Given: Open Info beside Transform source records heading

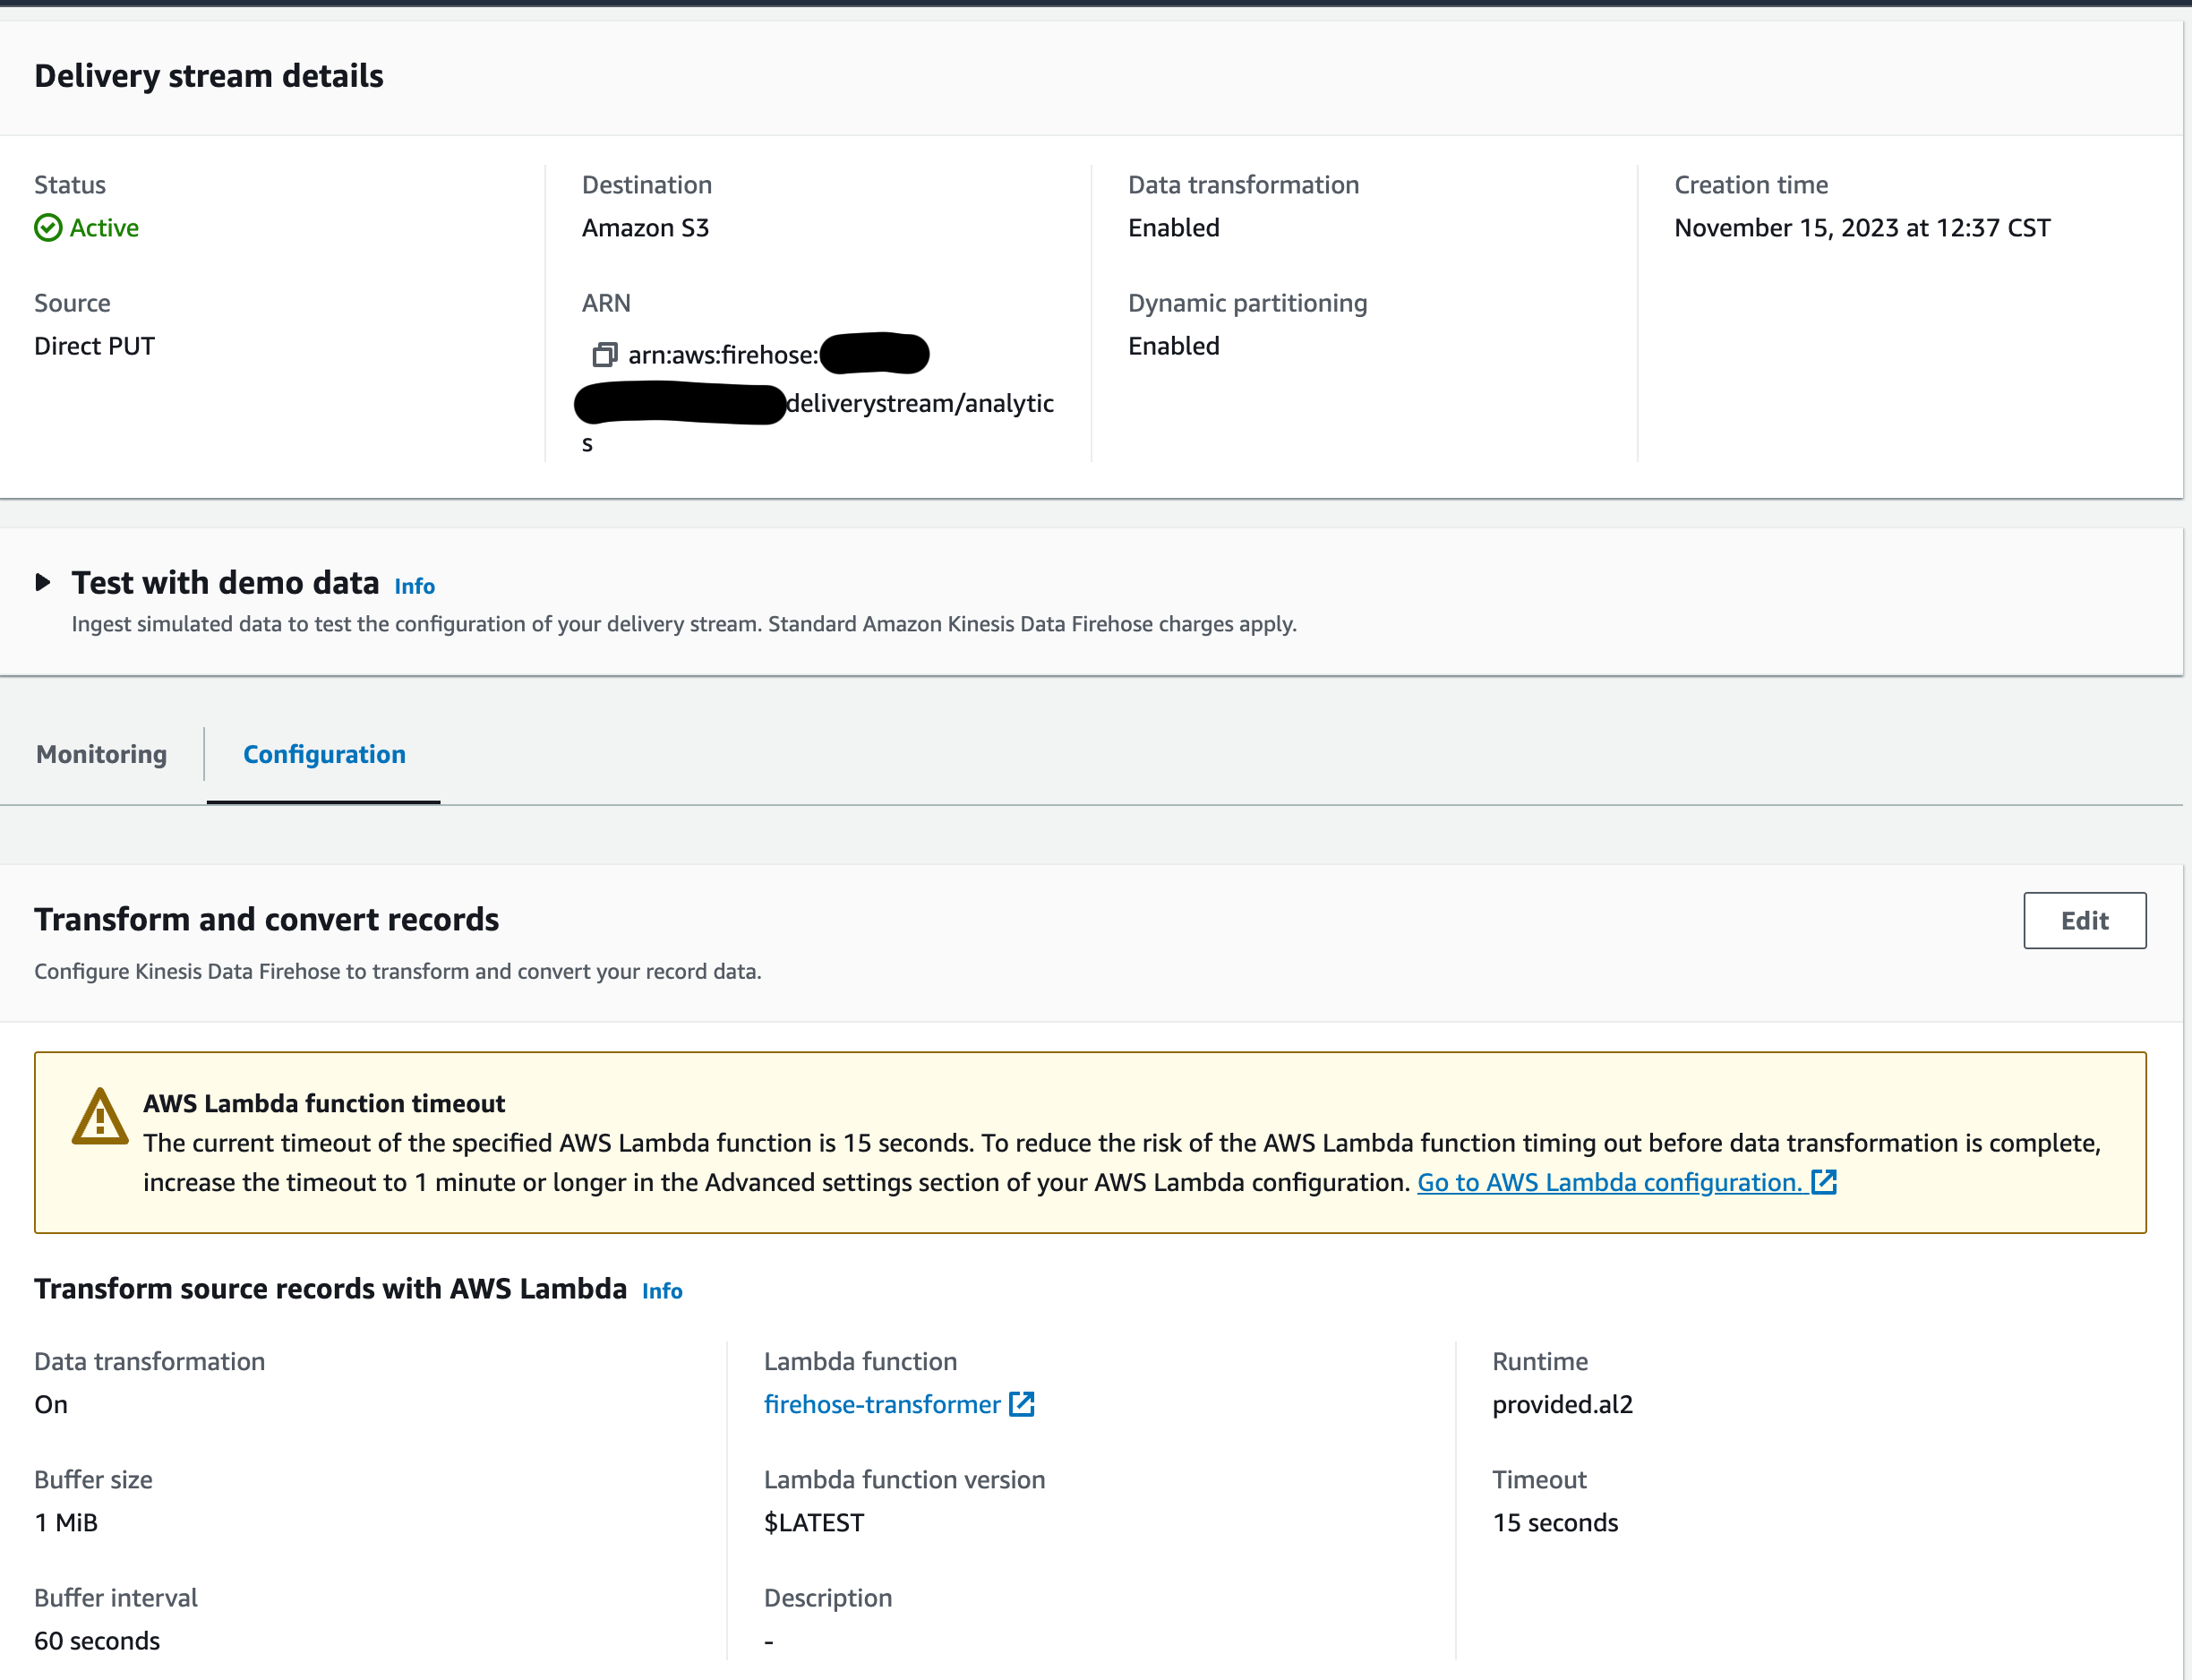Looking at the screenshot, I should click(x=662, y=1291).
